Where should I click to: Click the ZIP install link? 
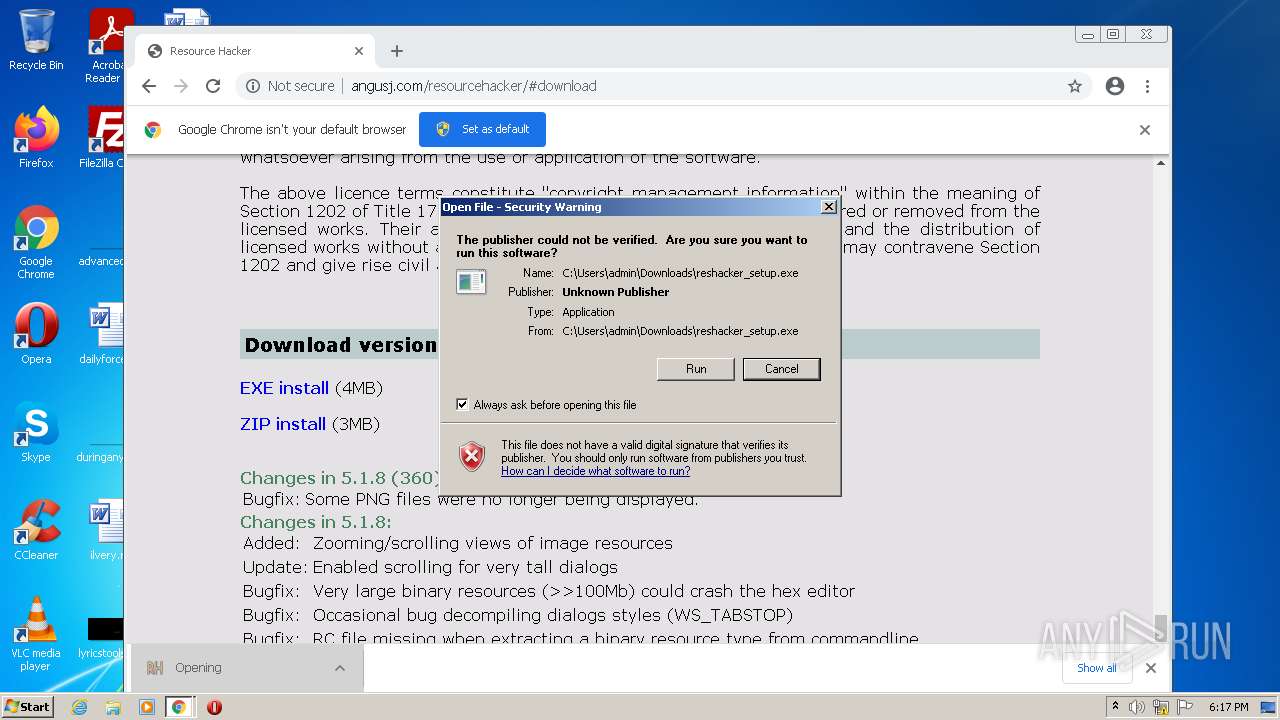click(x=283, y=424)
